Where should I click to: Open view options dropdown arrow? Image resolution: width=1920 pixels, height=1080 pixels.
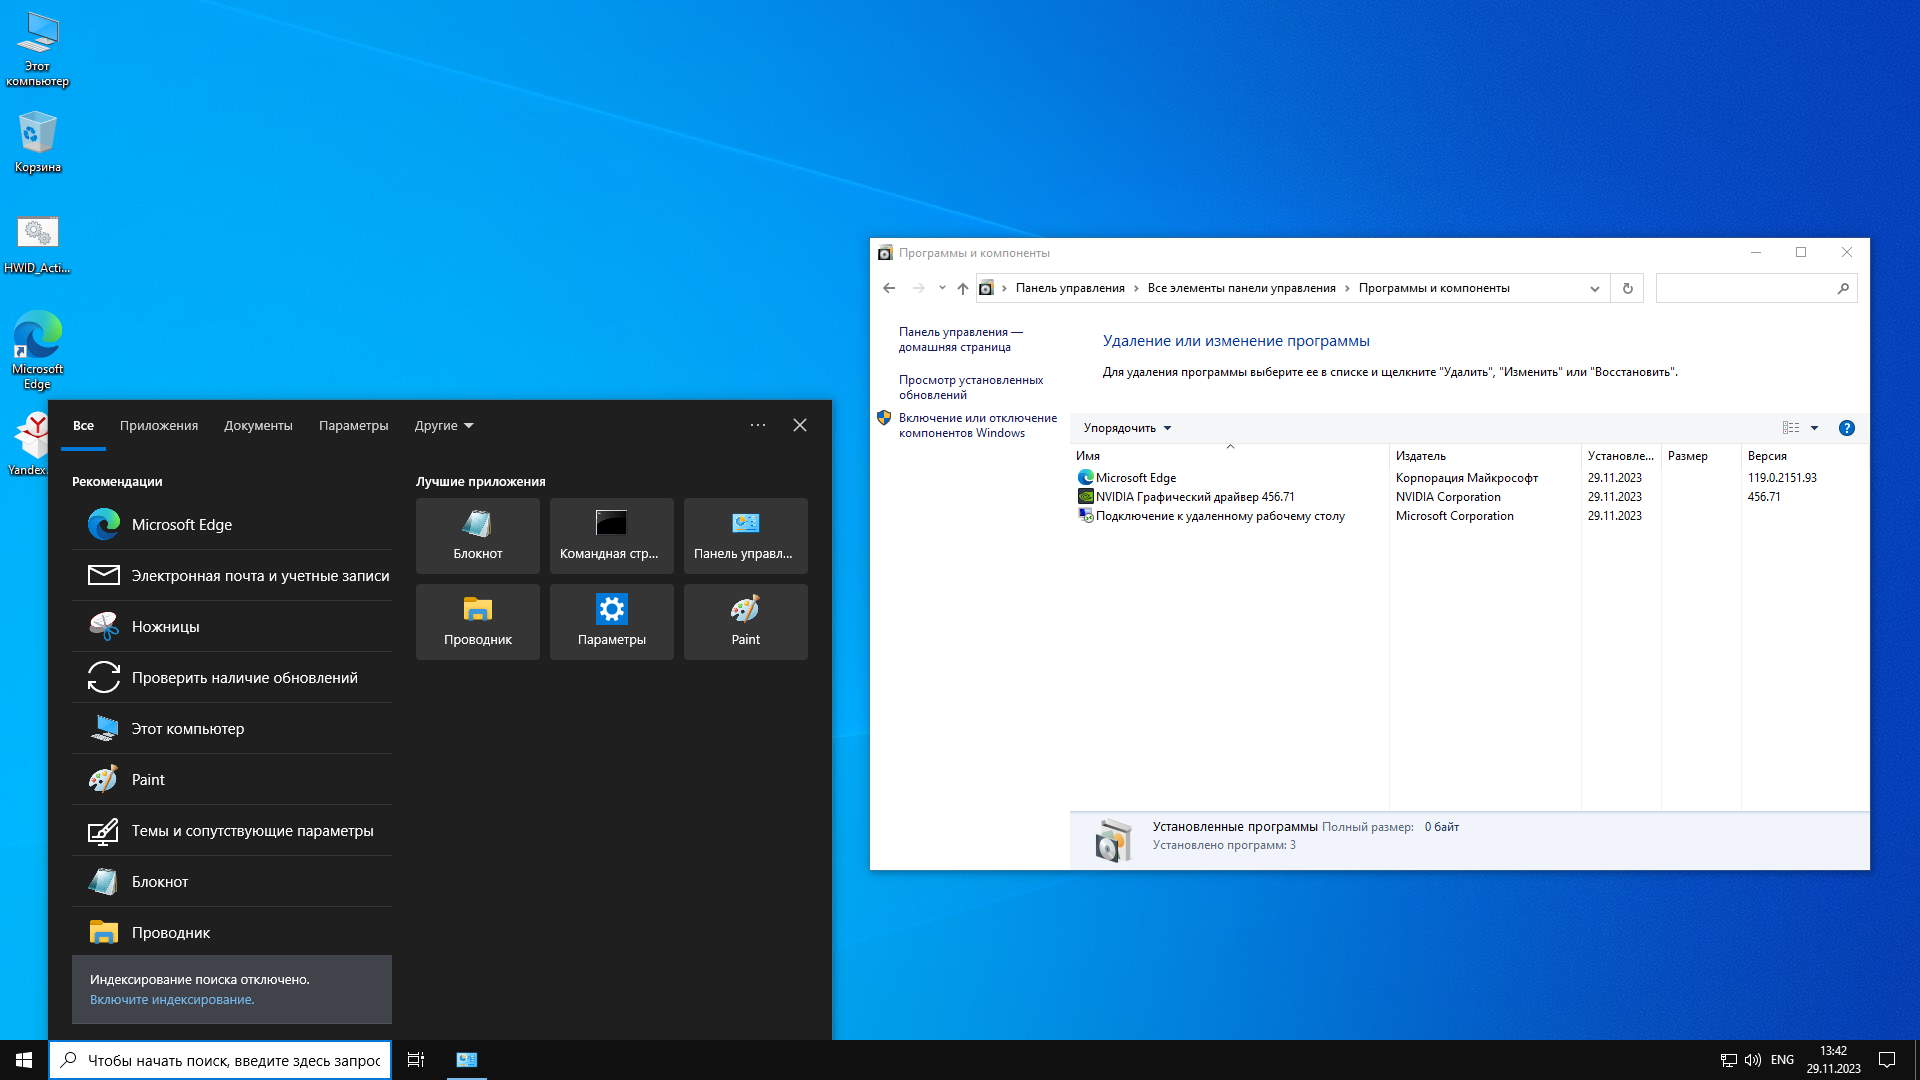pyautogui.click(x=1814, y=428)
